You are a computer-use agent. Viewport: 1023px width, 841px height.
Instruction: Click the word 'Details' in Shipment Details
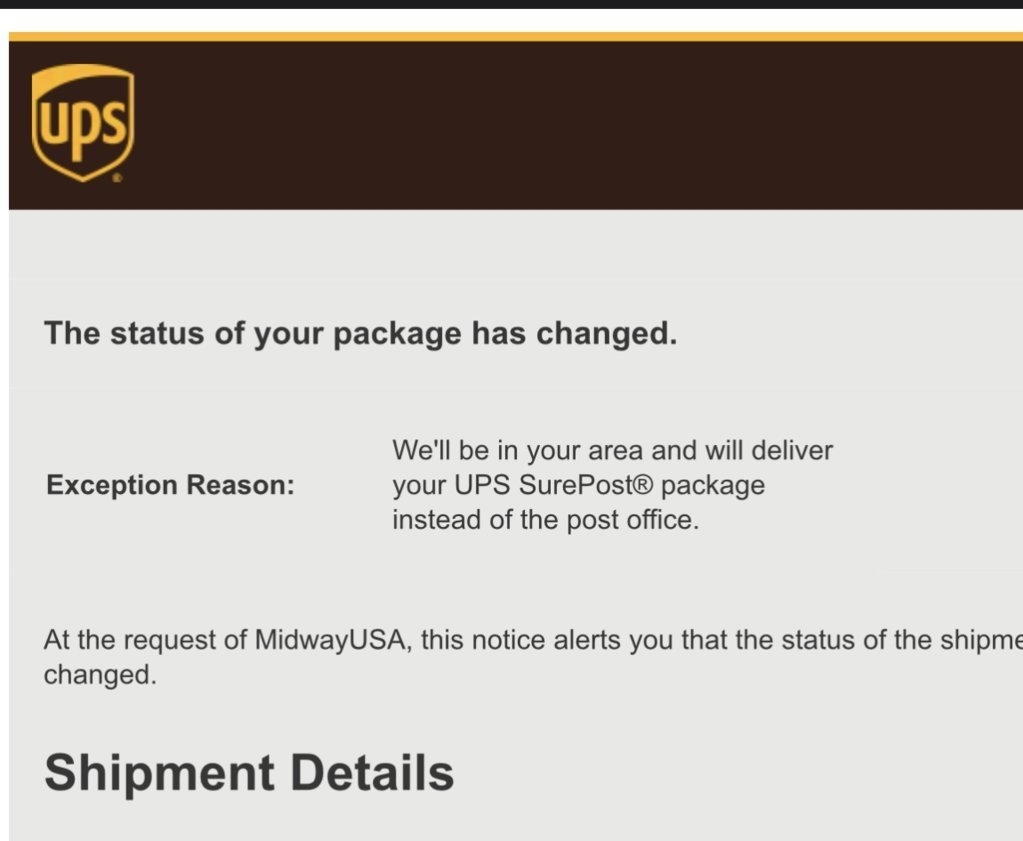tap(371, 772)
